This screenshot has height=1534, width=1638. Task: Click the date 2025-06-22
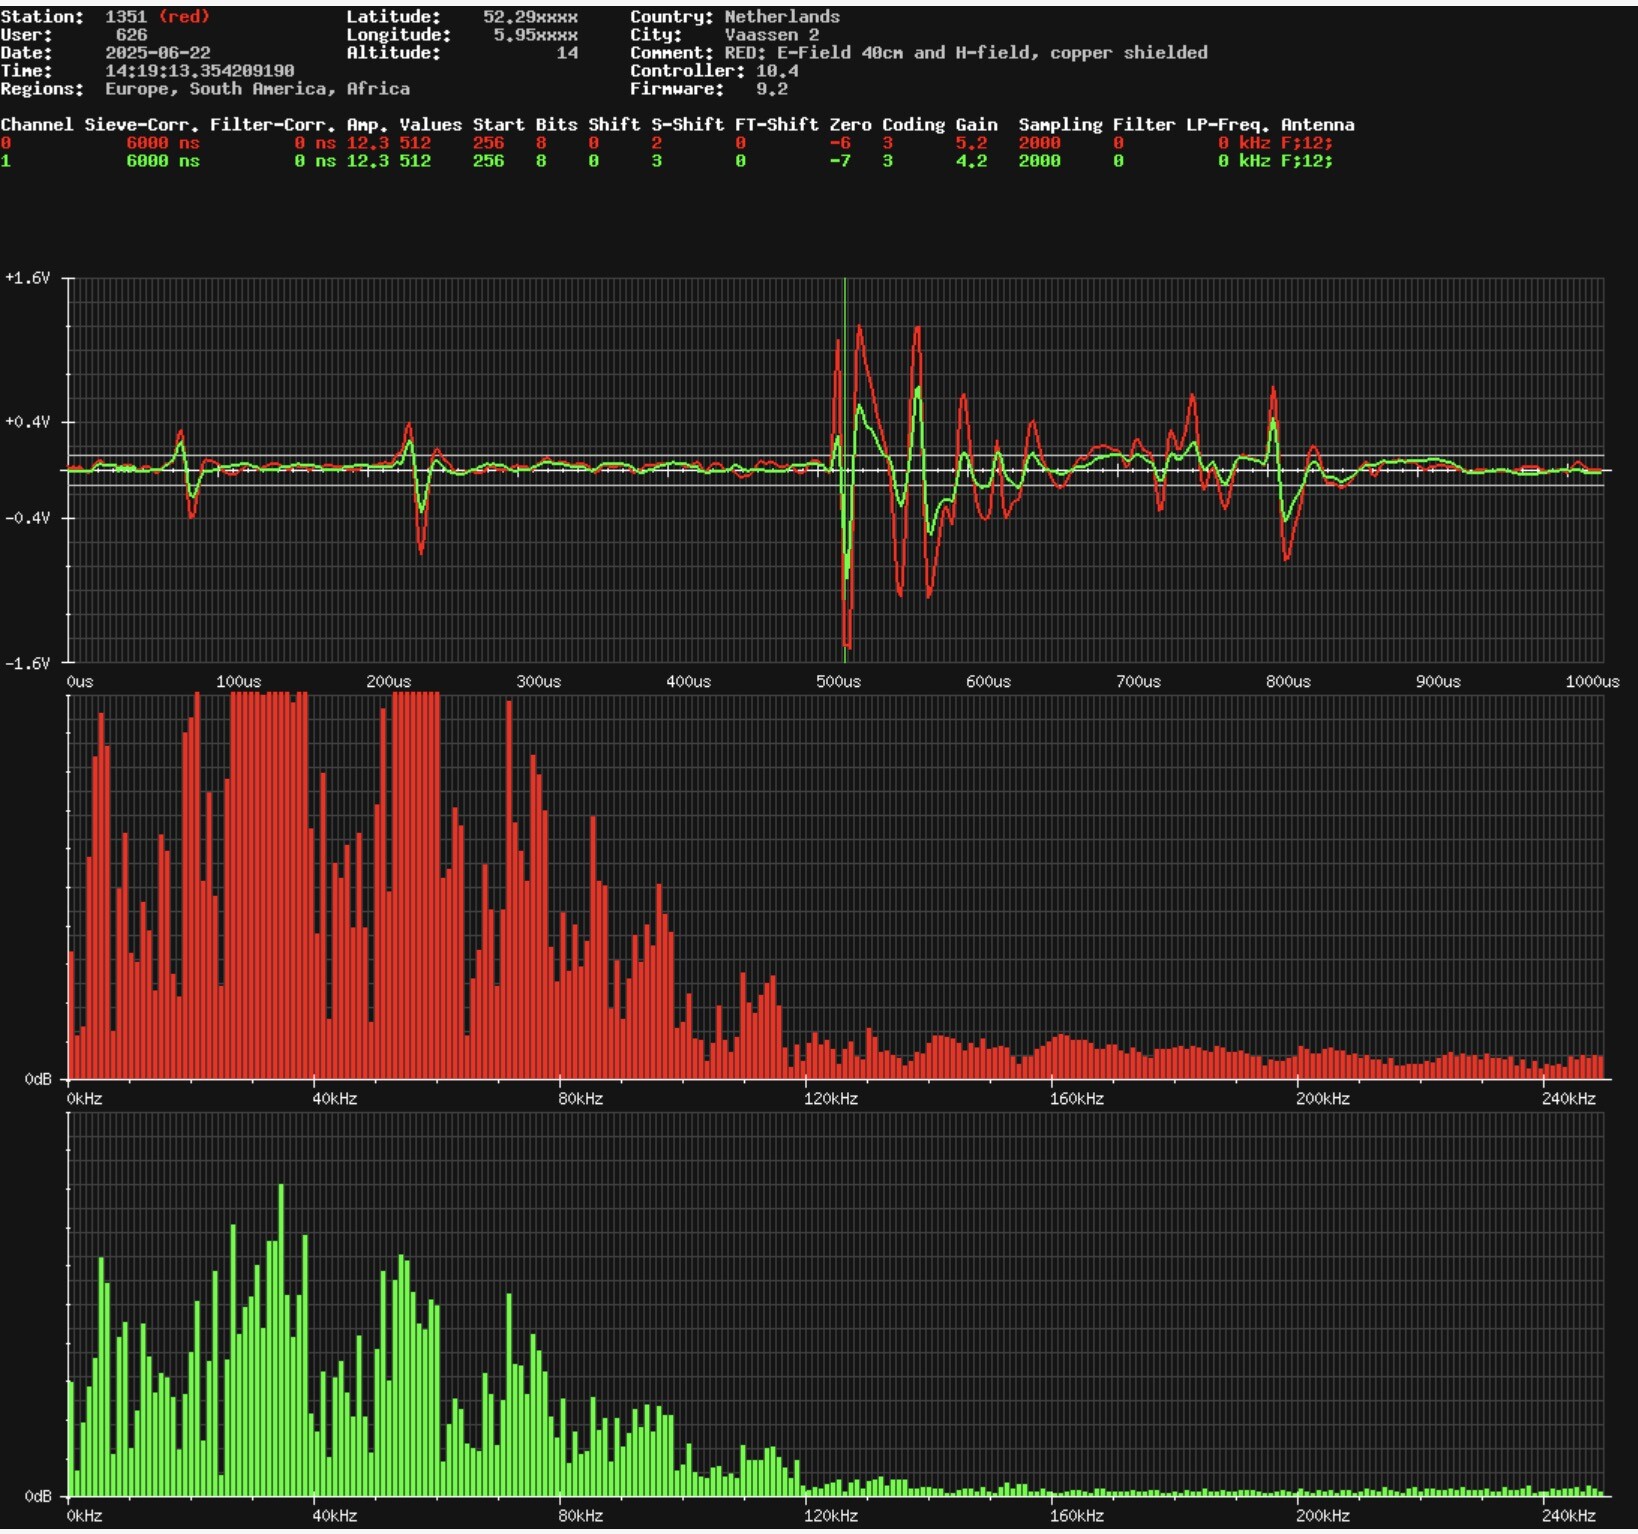click(158, 53)
